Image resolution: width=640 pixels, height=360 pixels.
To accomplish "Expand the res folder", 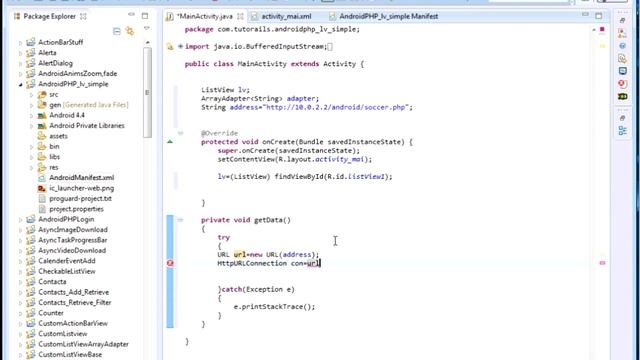I will [x=31, y=167].
